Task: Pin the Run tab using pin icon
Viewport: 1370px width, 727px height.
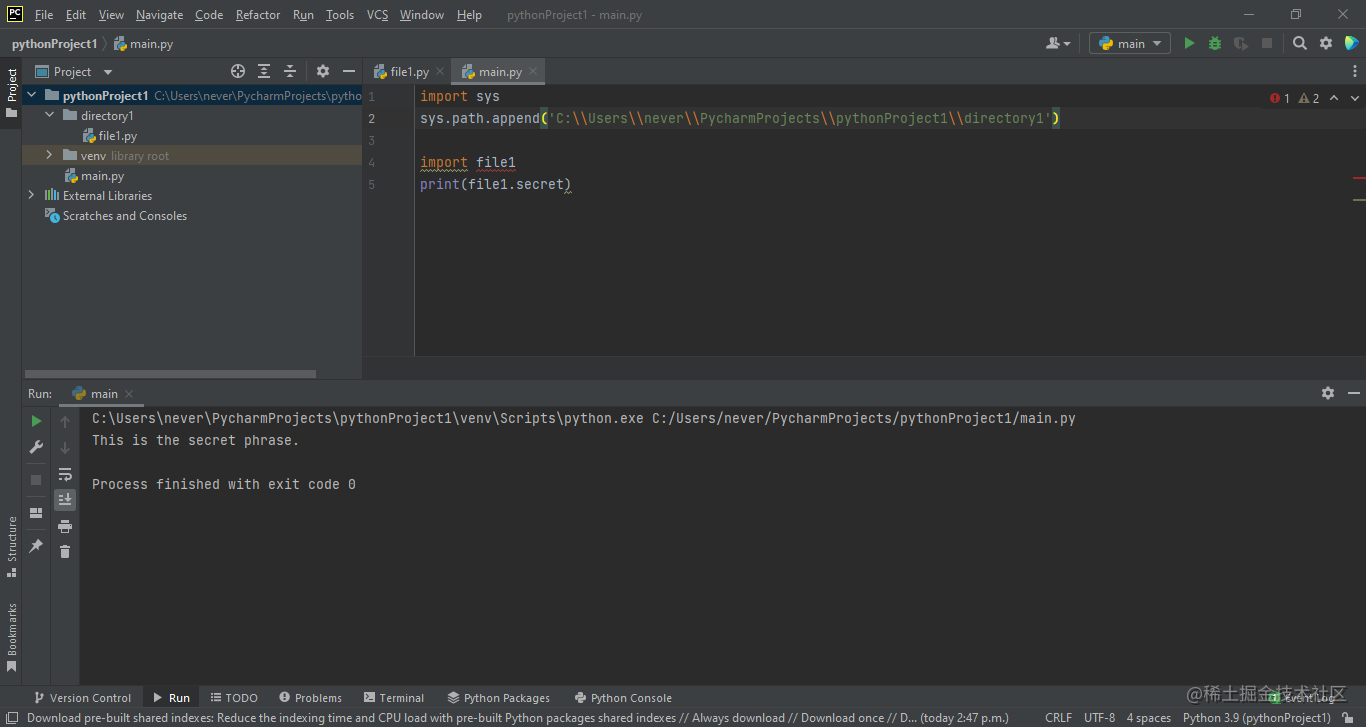Action: (x=35, y=545)
